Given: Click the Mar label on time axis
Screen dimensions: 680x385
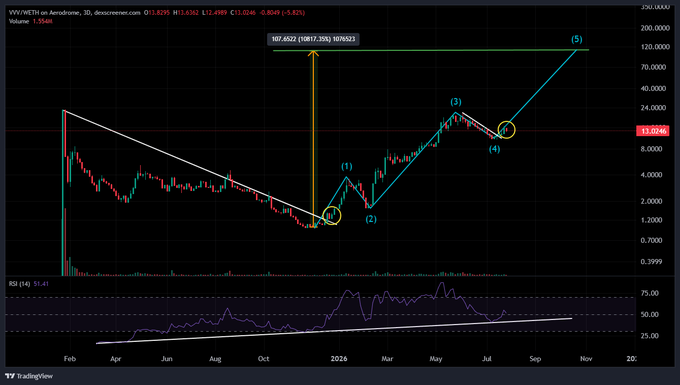Looking at the screenshot, I should pos(387,359).
